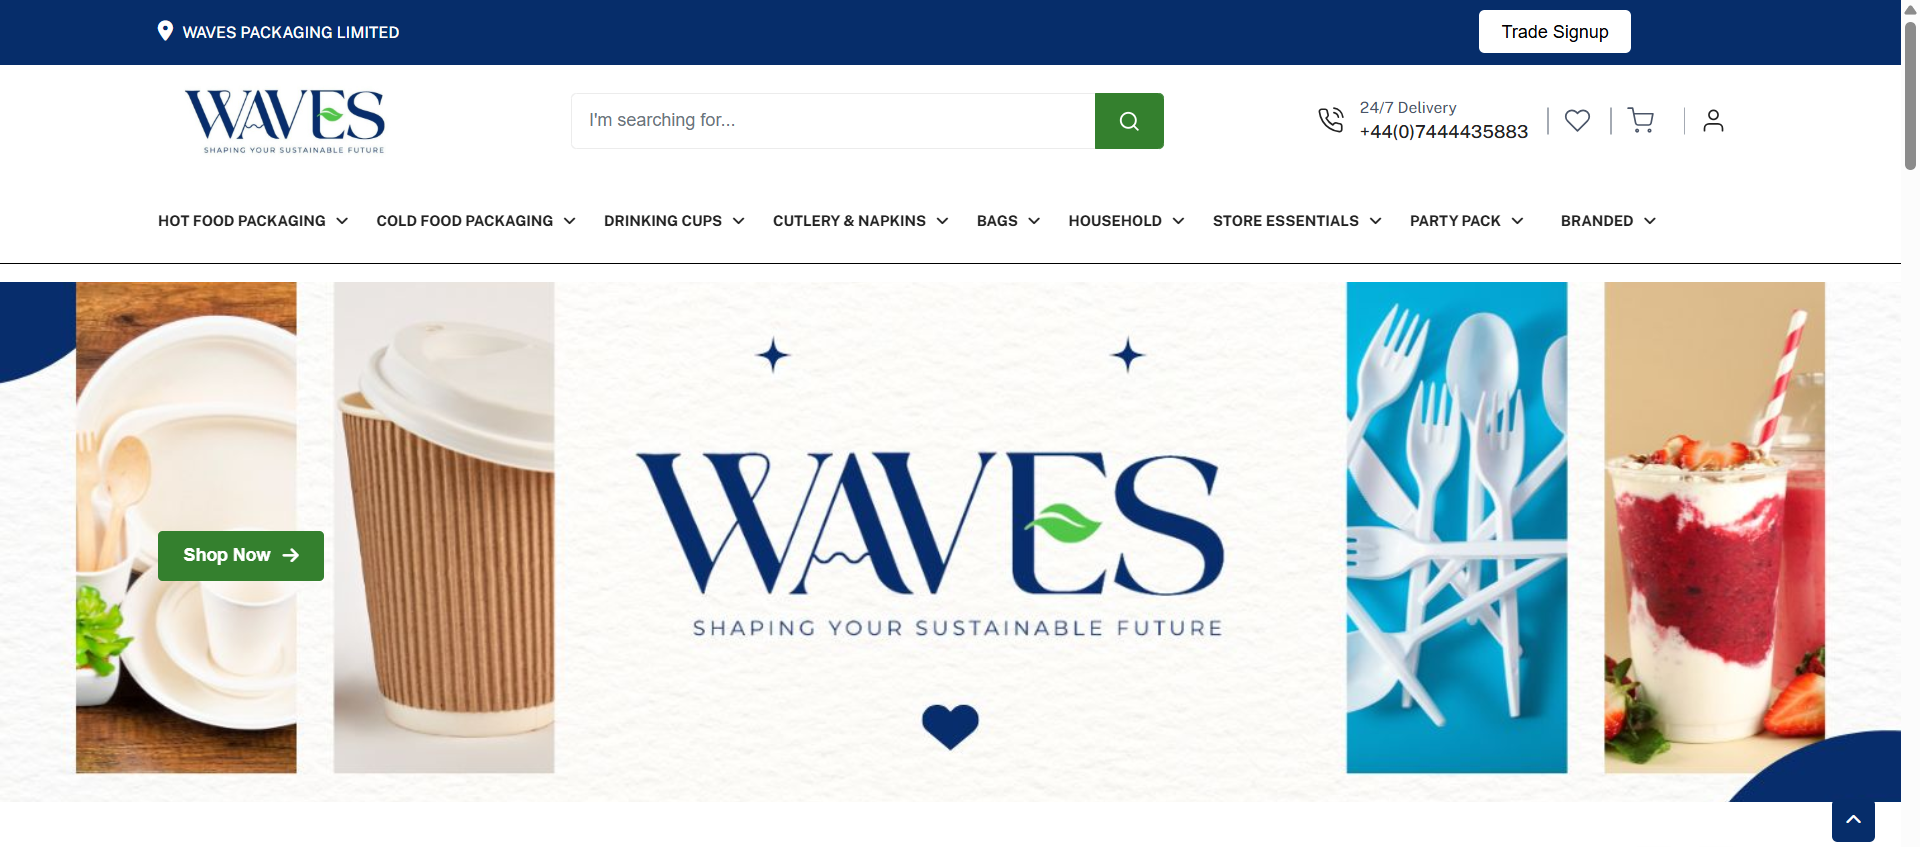1920x847 pixels.
Task: Open the shopping cart icon
Action: (1640, 121)
